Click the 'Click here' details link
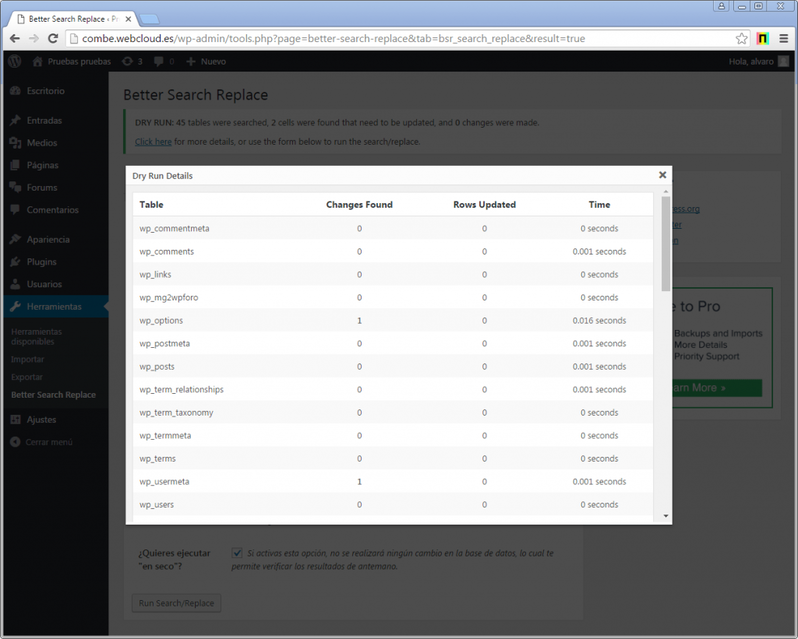 point(153,142)
